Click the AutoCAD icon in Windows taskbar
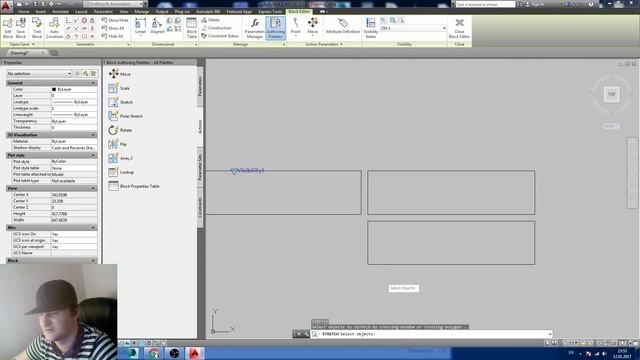Viewport: 640px width, 360px height. click(x=194, y=353)
